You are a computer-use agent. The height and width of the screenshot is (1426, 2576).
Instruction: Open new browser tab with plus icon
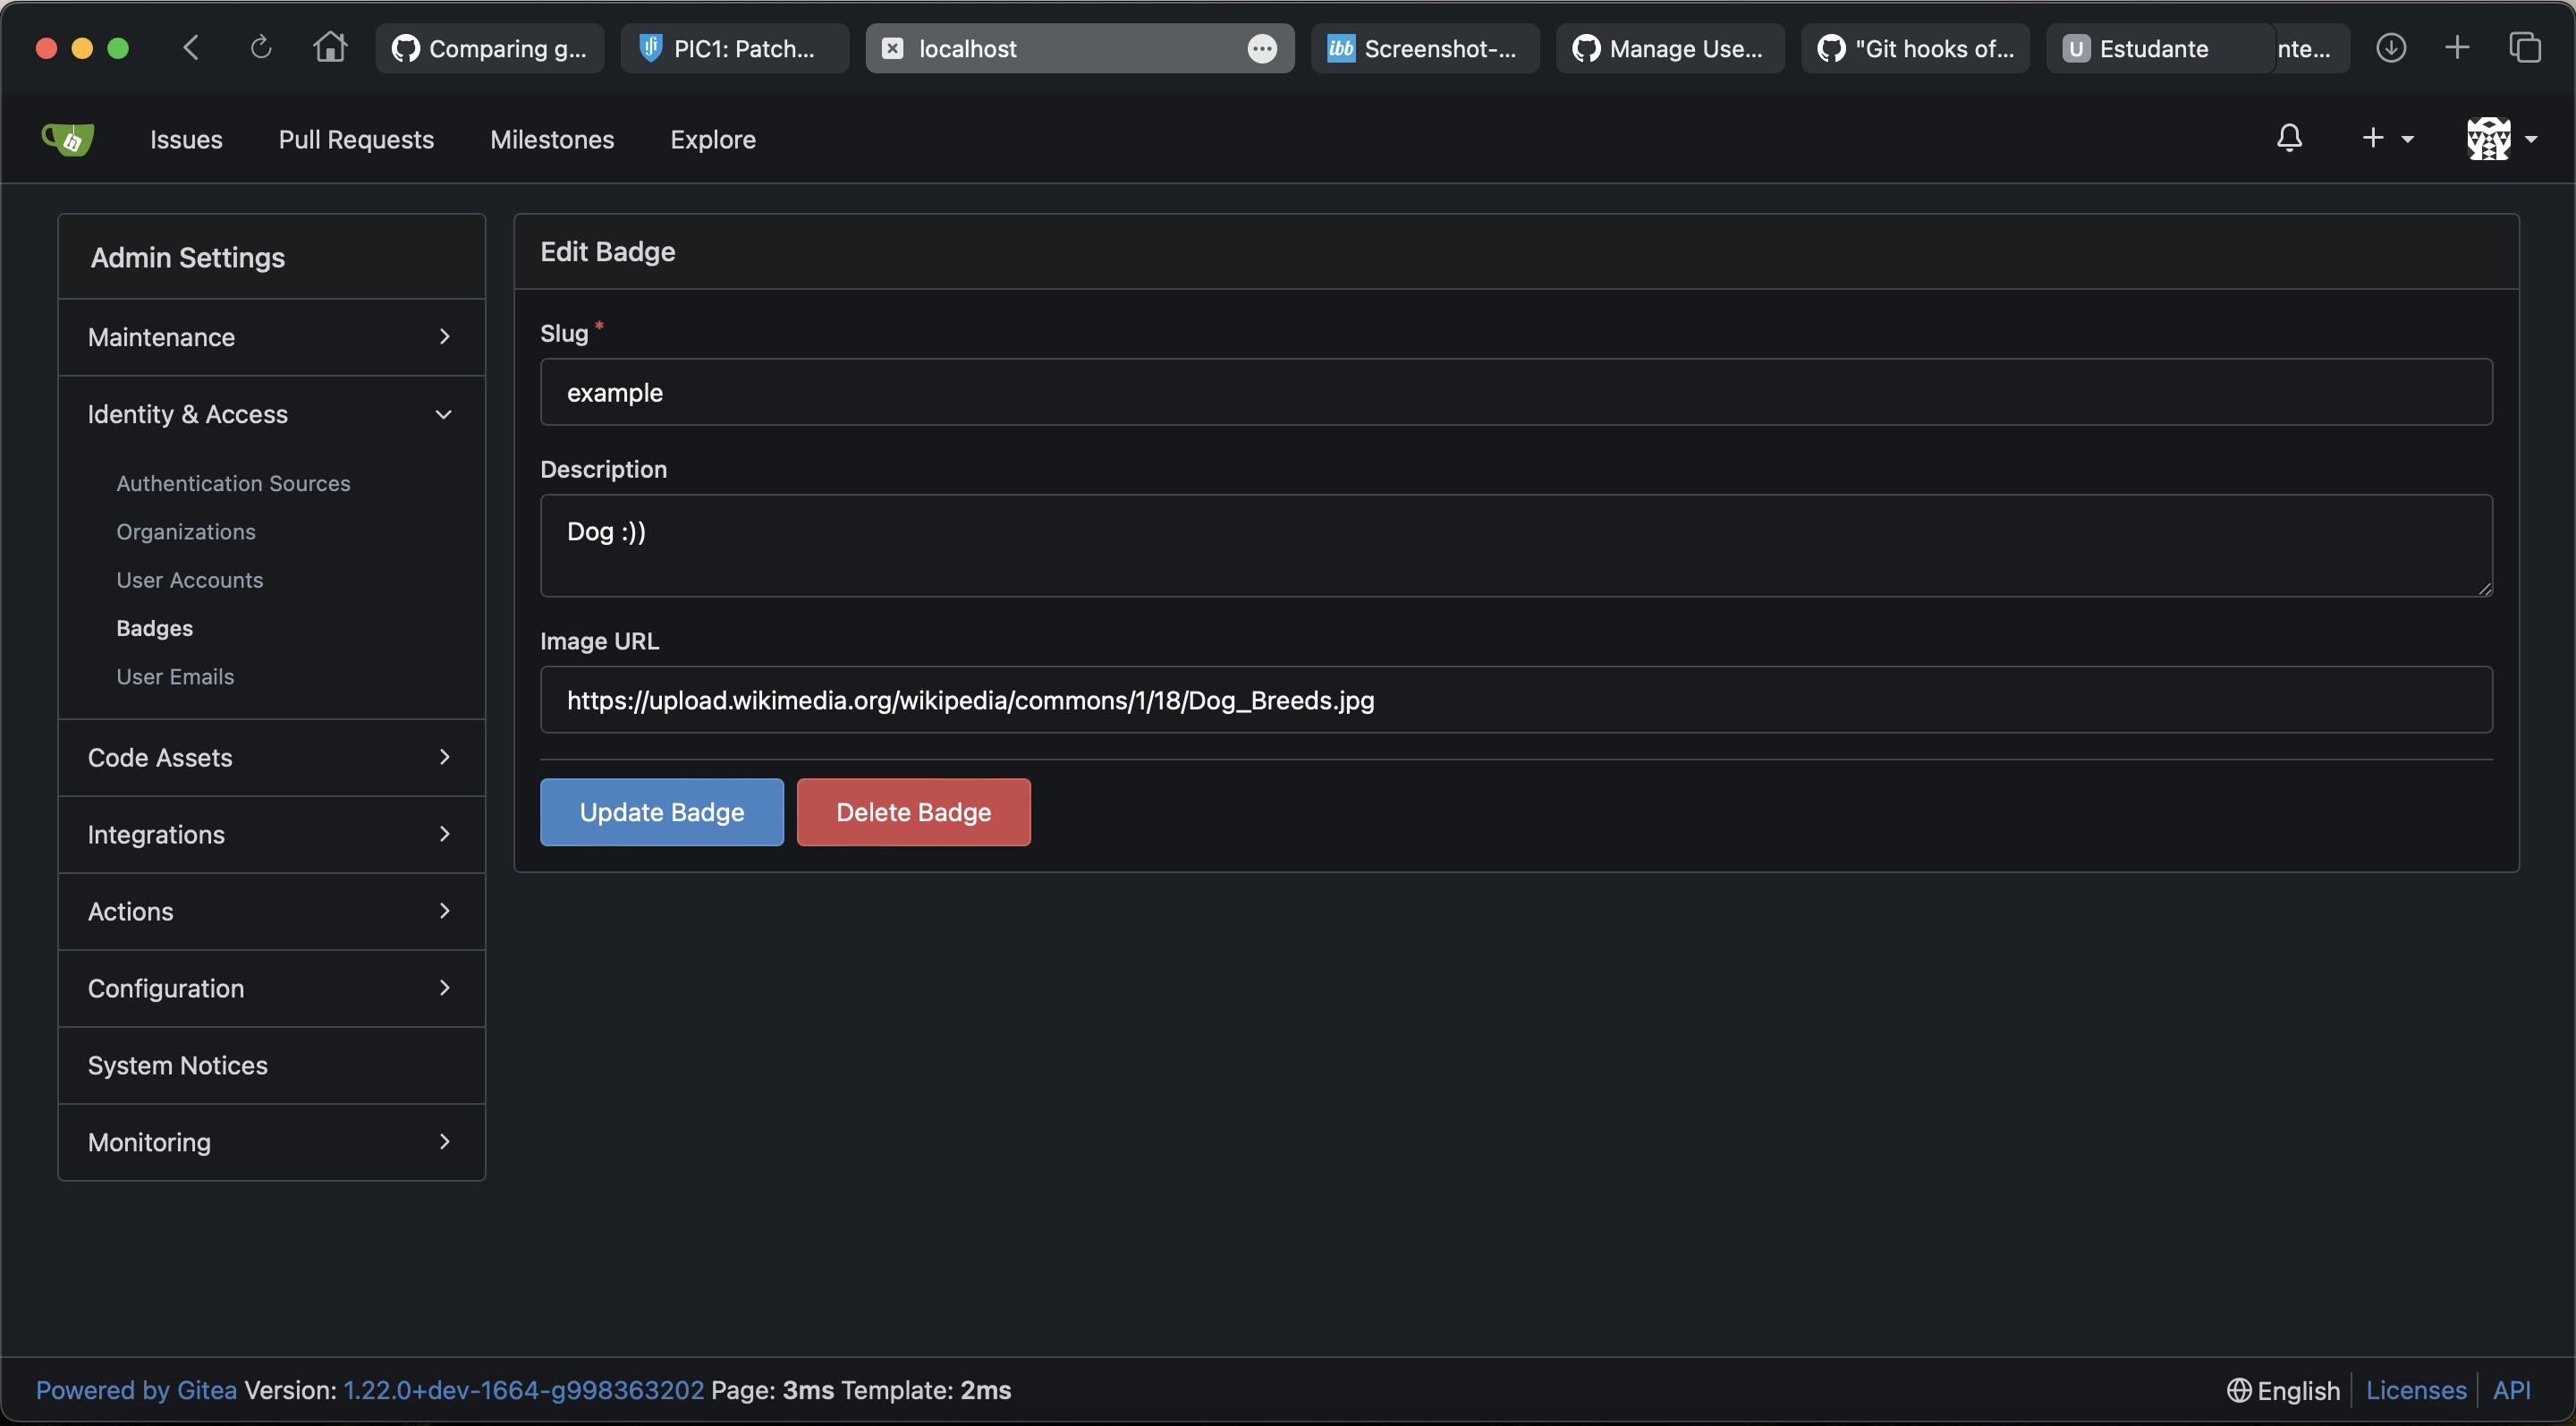(2457, 47)
